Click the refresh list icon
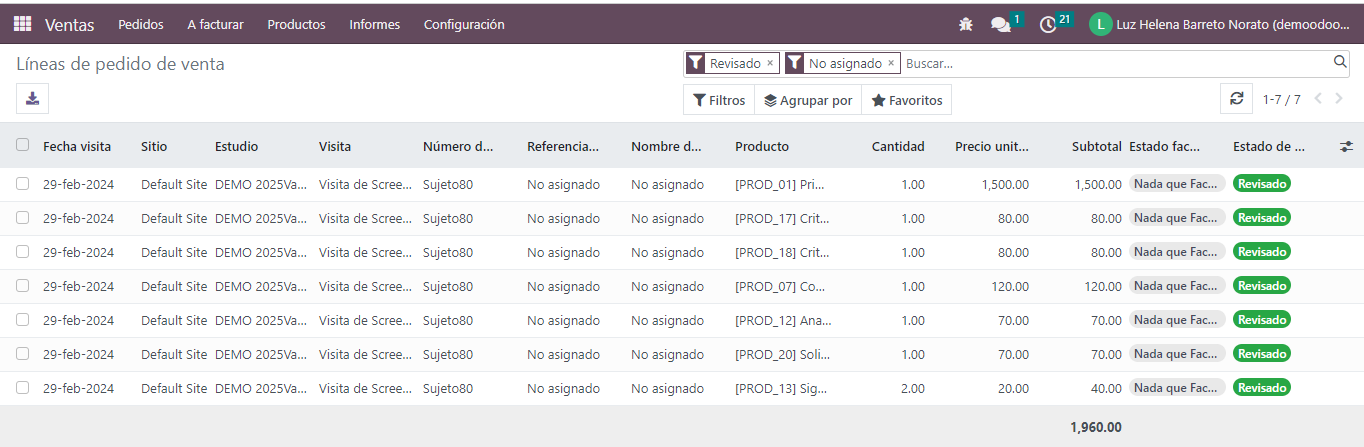1364x447 pixels. [1236, 99]
